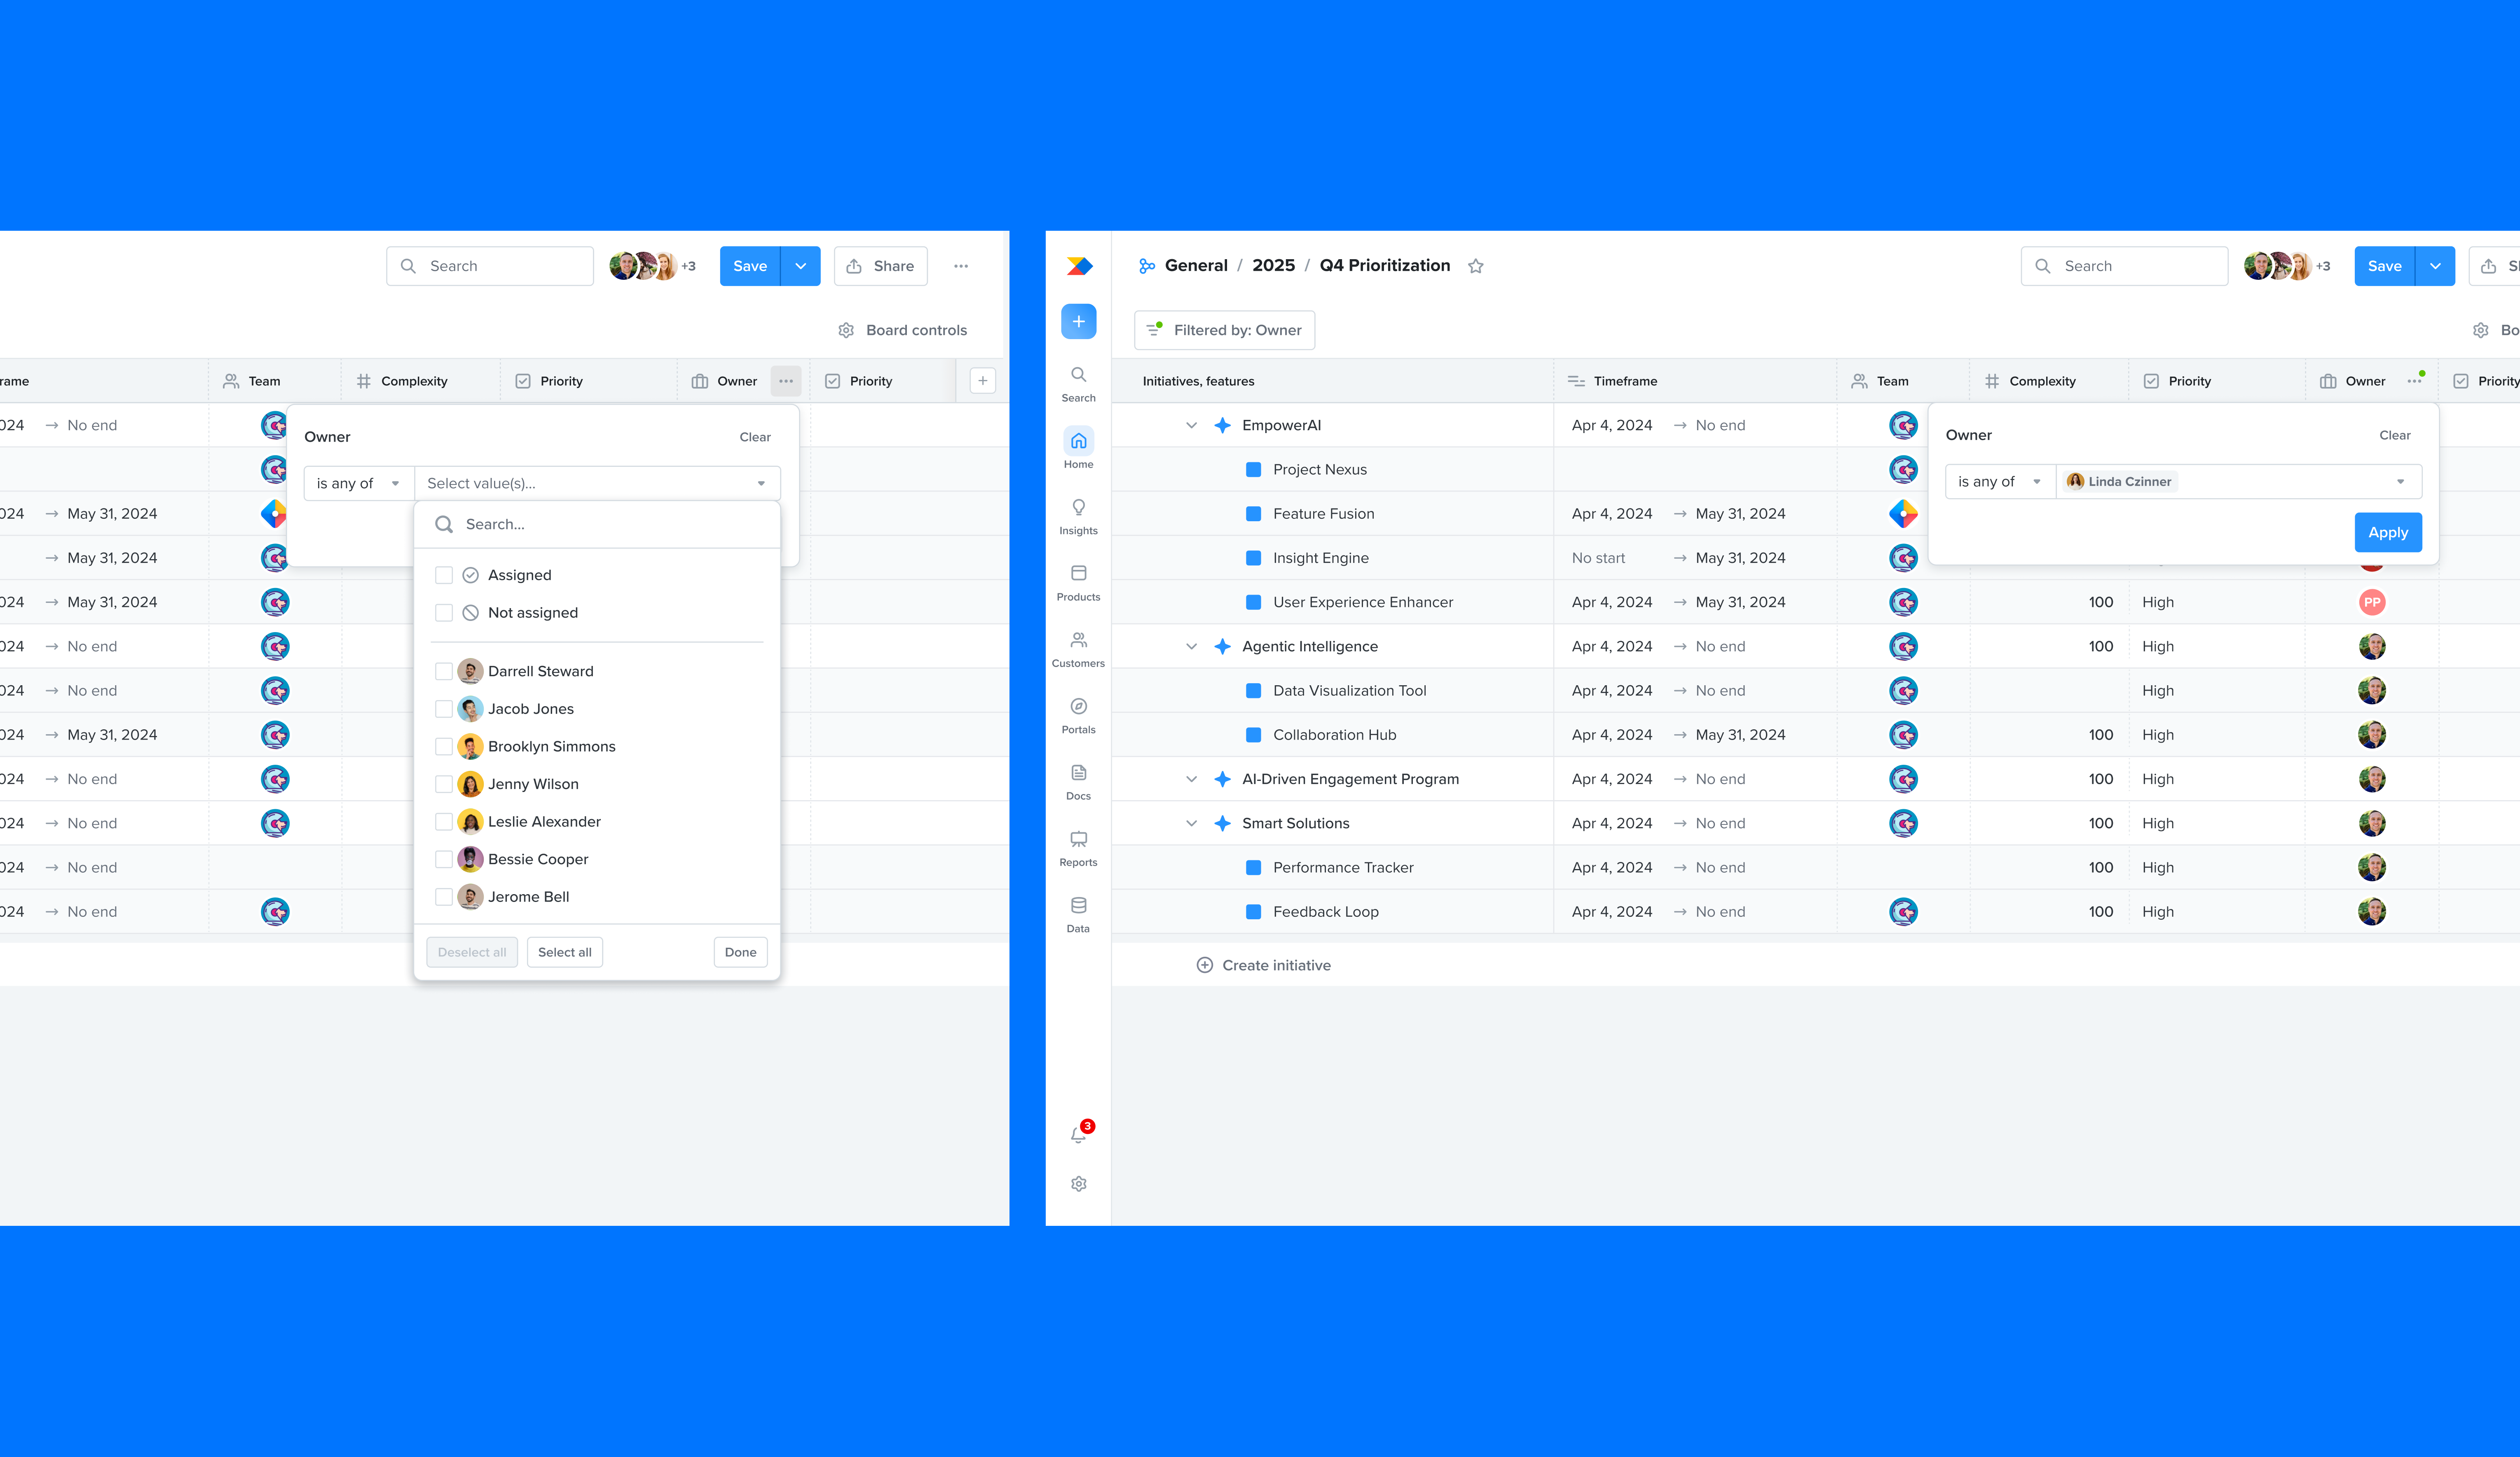Click the Filtered by: Owner tab

[1224, 330]
